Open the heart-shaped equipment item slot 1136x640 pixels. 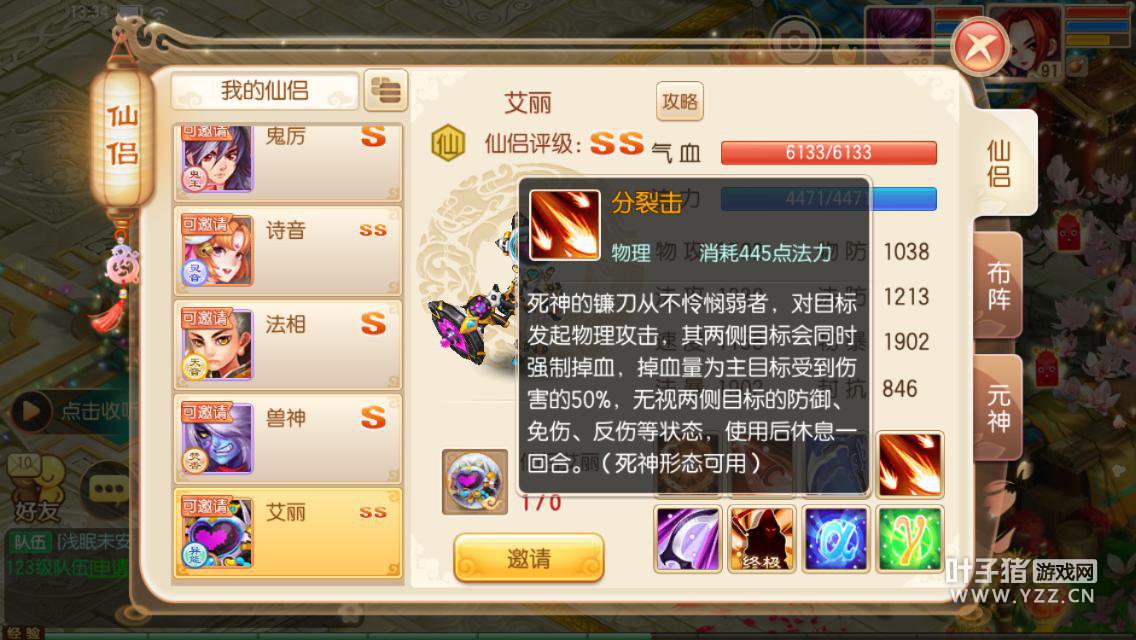pyautogui.click(x=475, y=482)
